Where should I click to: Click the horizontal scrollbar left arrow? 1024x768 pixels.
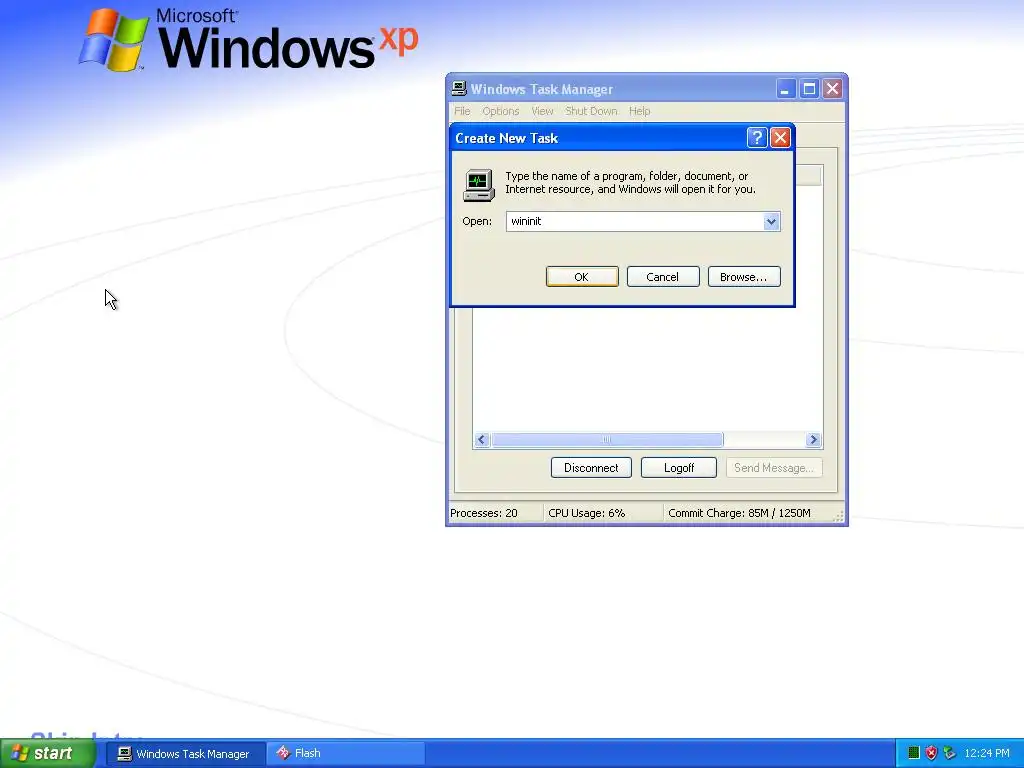[x=482, y=440]
